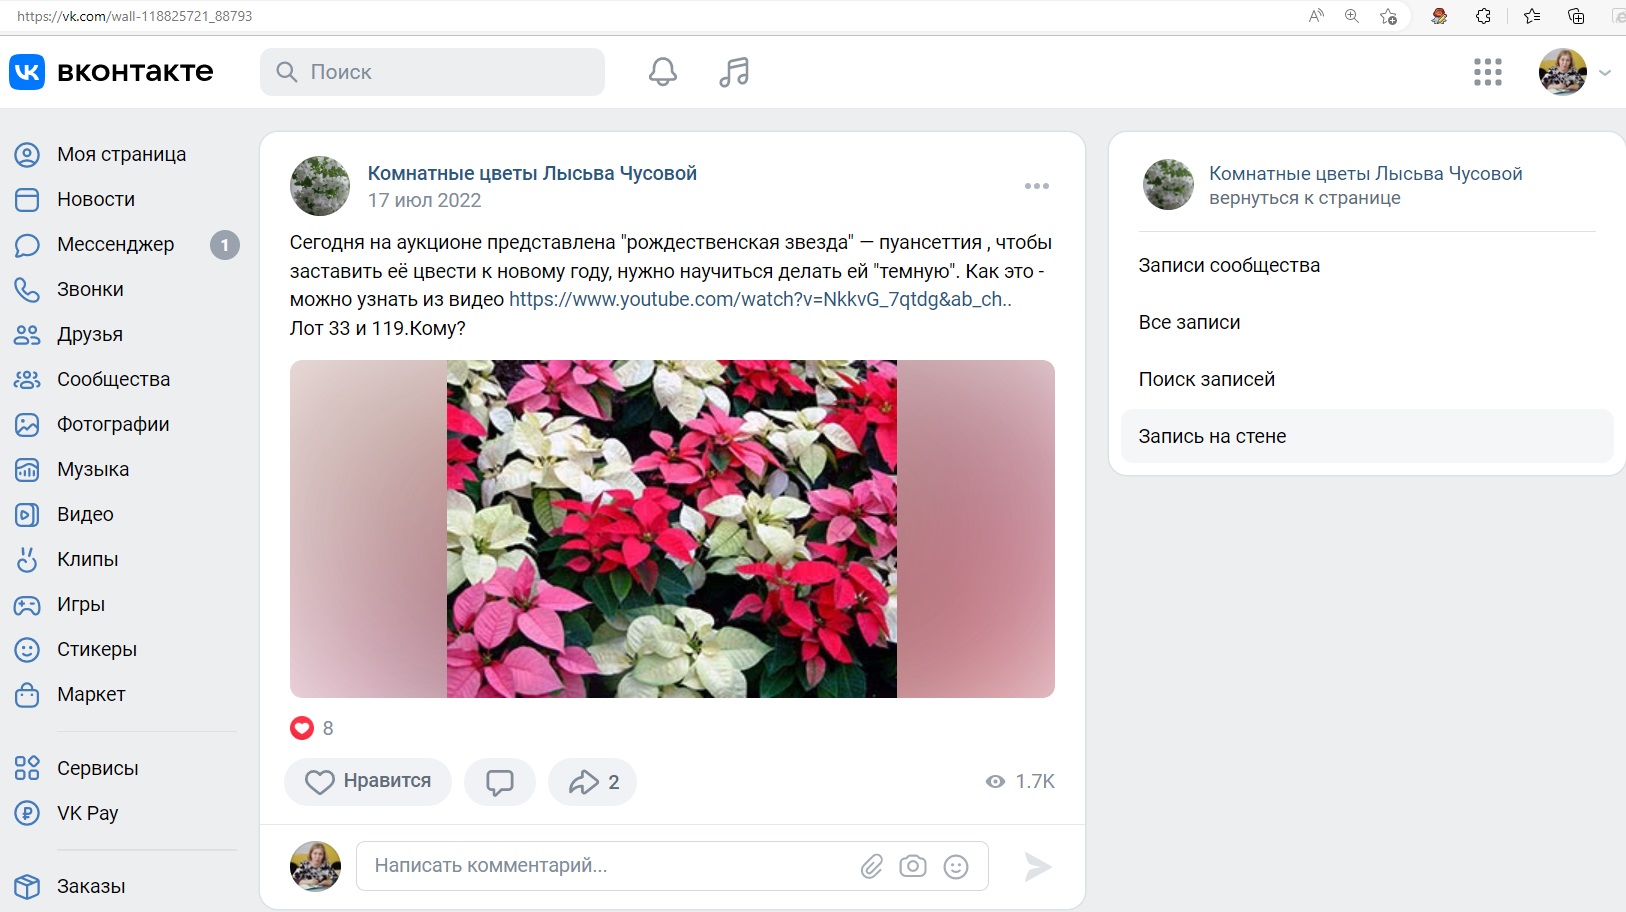Open the YouTube link in the post
Image resolution: width=1626 pixels, height=912 pixels.
click(x=760, y=299)
